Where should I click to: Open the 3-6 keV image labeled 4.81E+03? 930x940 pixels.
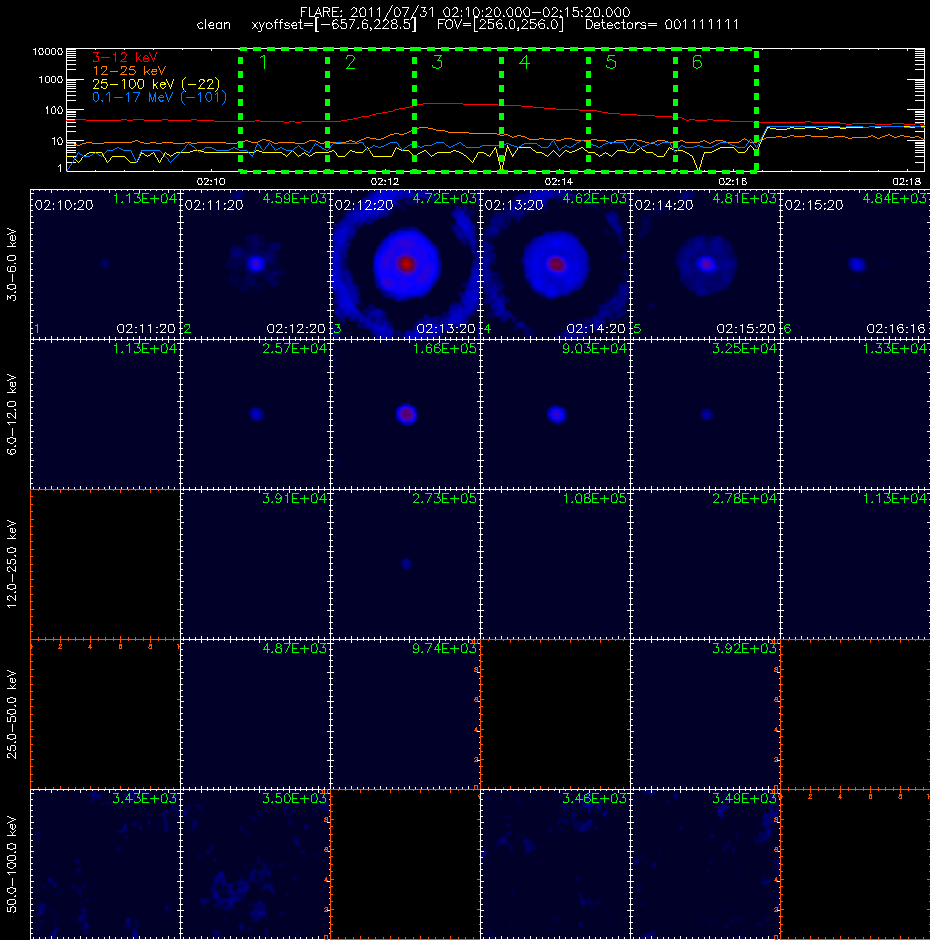705,264
